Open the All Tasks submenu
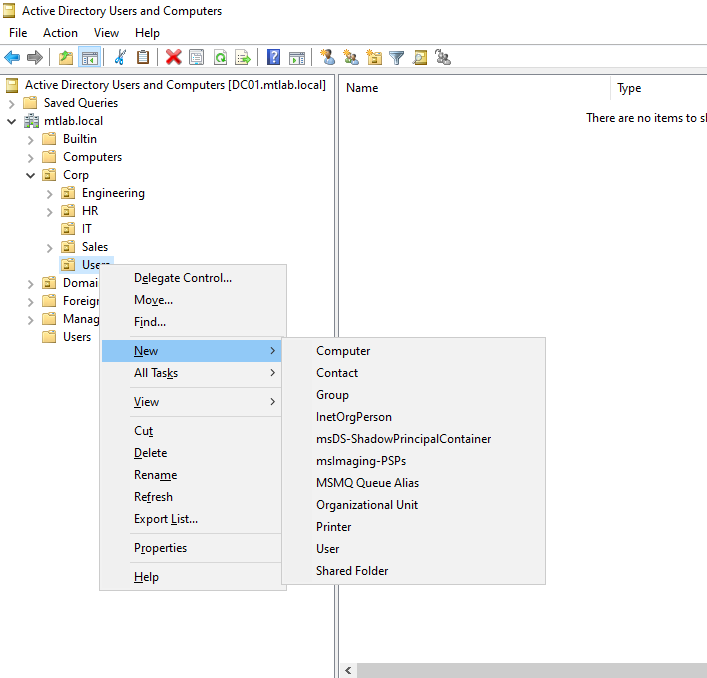Screen dimensions: 707x678 (192, 373)
